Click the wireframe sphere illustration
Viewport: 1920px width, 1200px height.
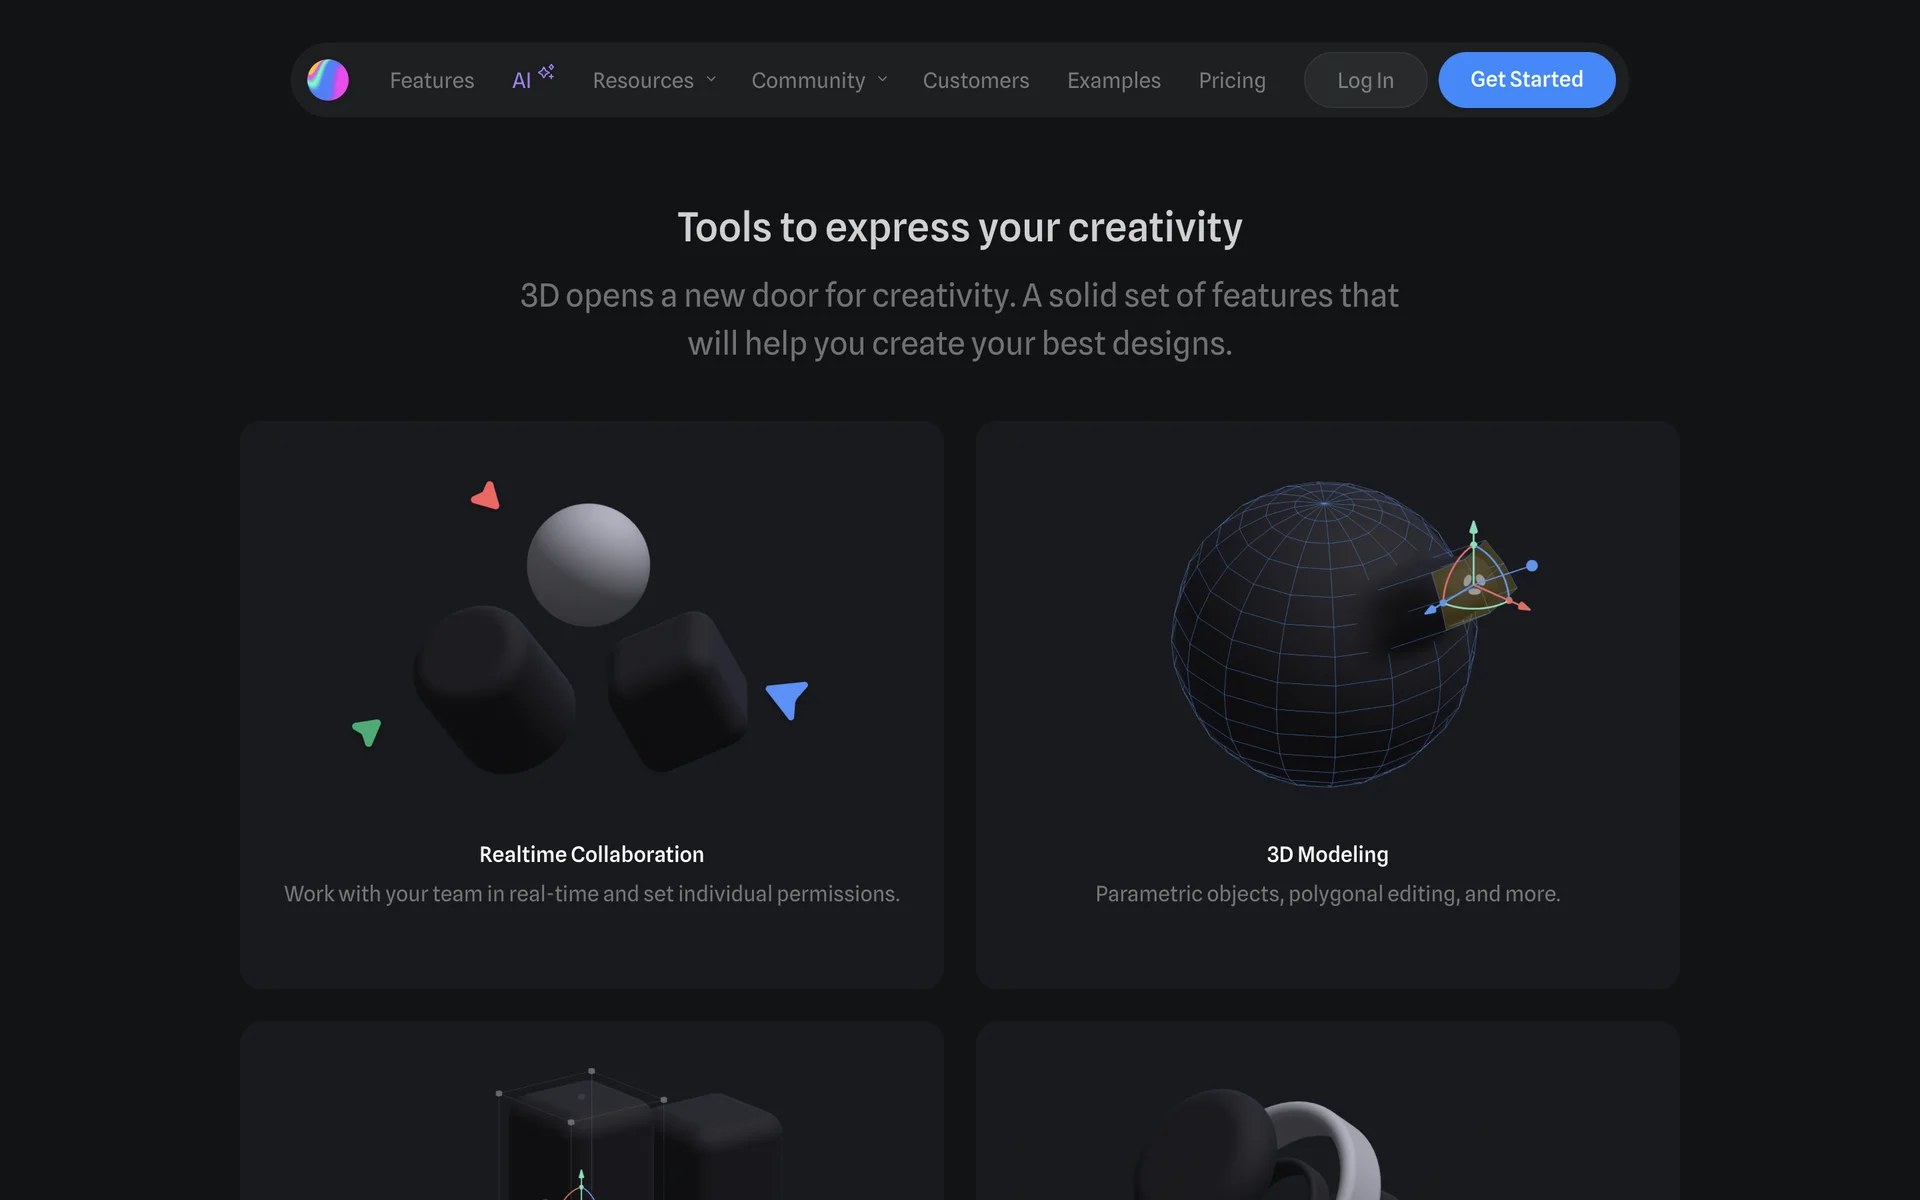point(1324,635)
